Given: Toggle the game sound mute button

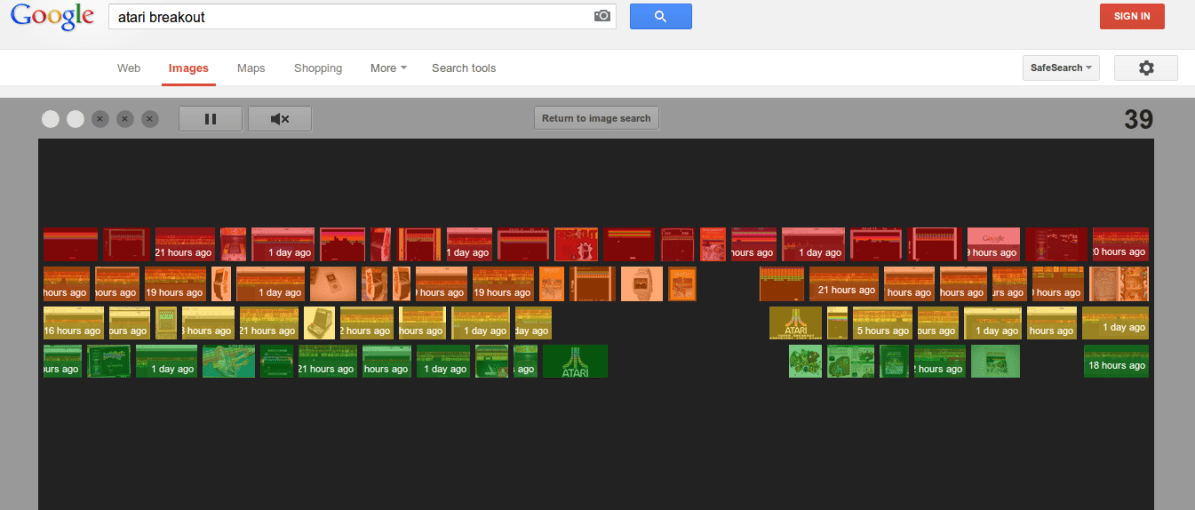Looking at the screenshot, I should pos(280,119).
